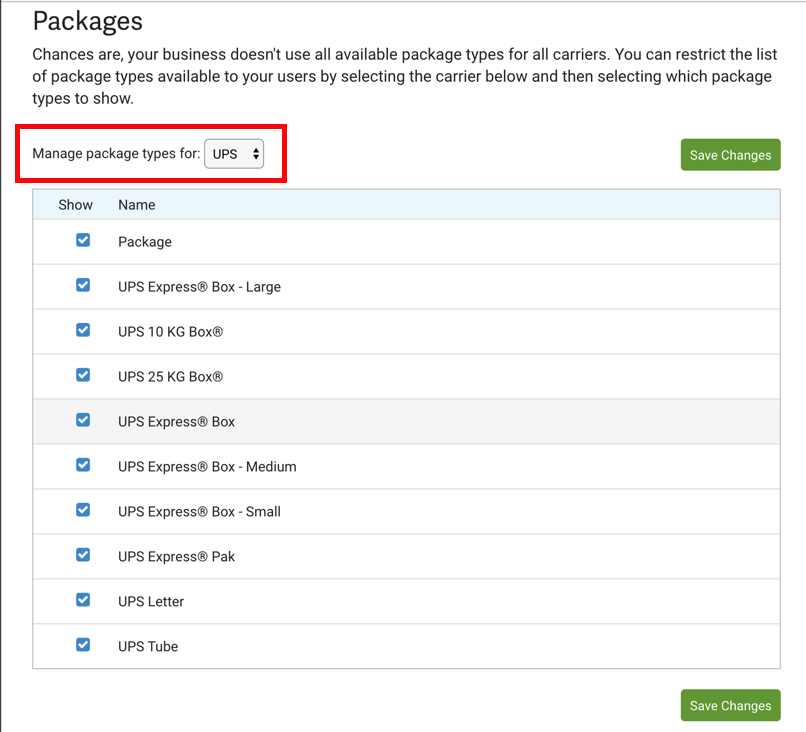Screen dimensions: 806x732
Task: Click the 'UPS Express® Pak' name
Action: point(176,557)
